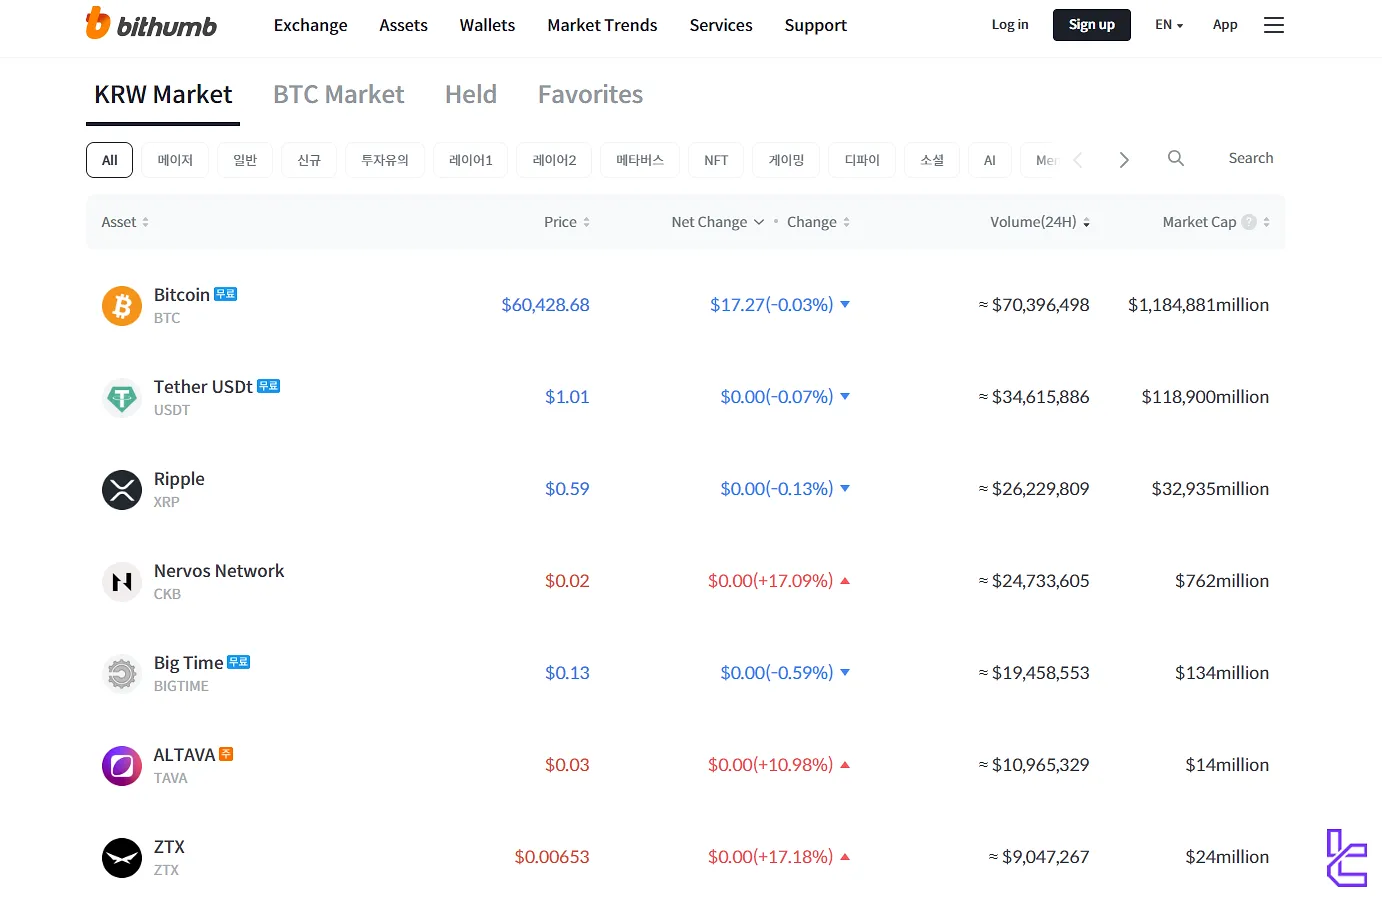Open the Support menu
The height and width of the screenshot is (905, 1382).
pos(815,25)
